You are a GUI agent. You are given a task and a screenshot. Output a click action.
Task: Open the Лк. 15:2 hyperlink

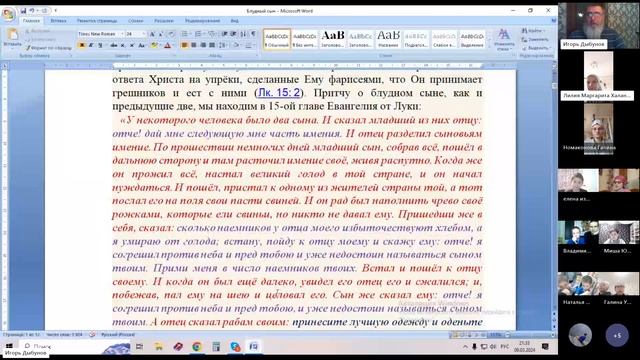click(279, 93)
